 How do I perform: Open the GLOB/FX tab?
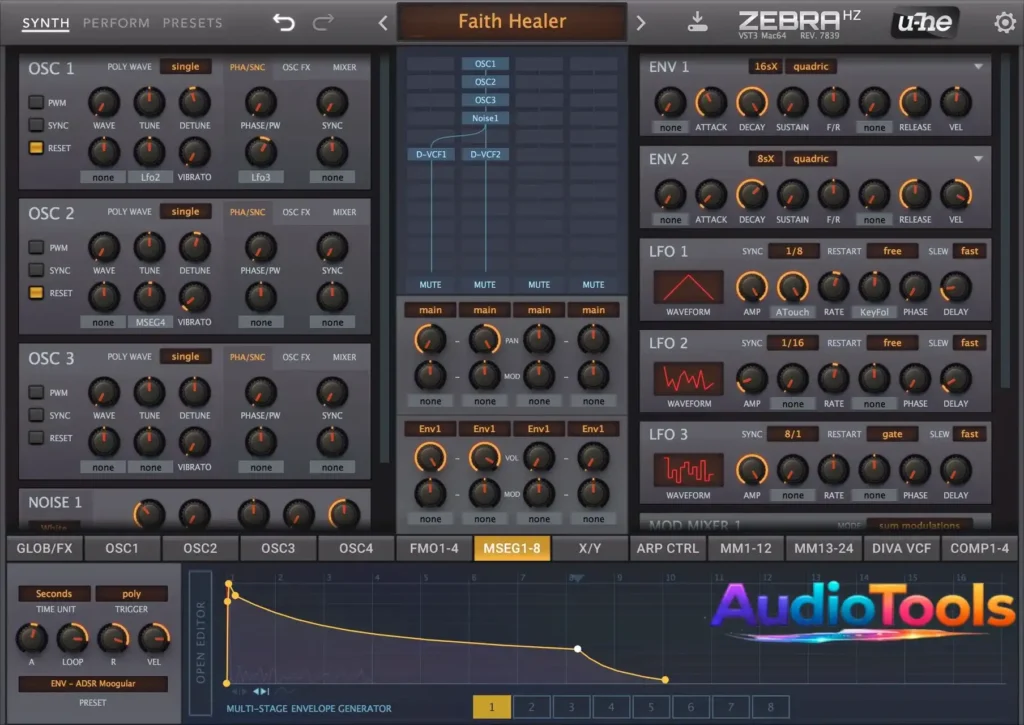pos(44,549)
